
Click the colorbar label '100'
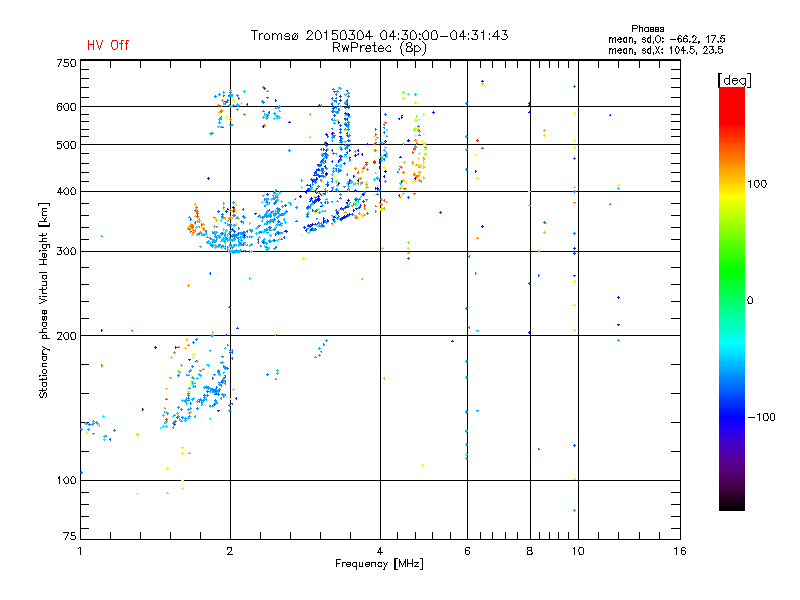757,184
